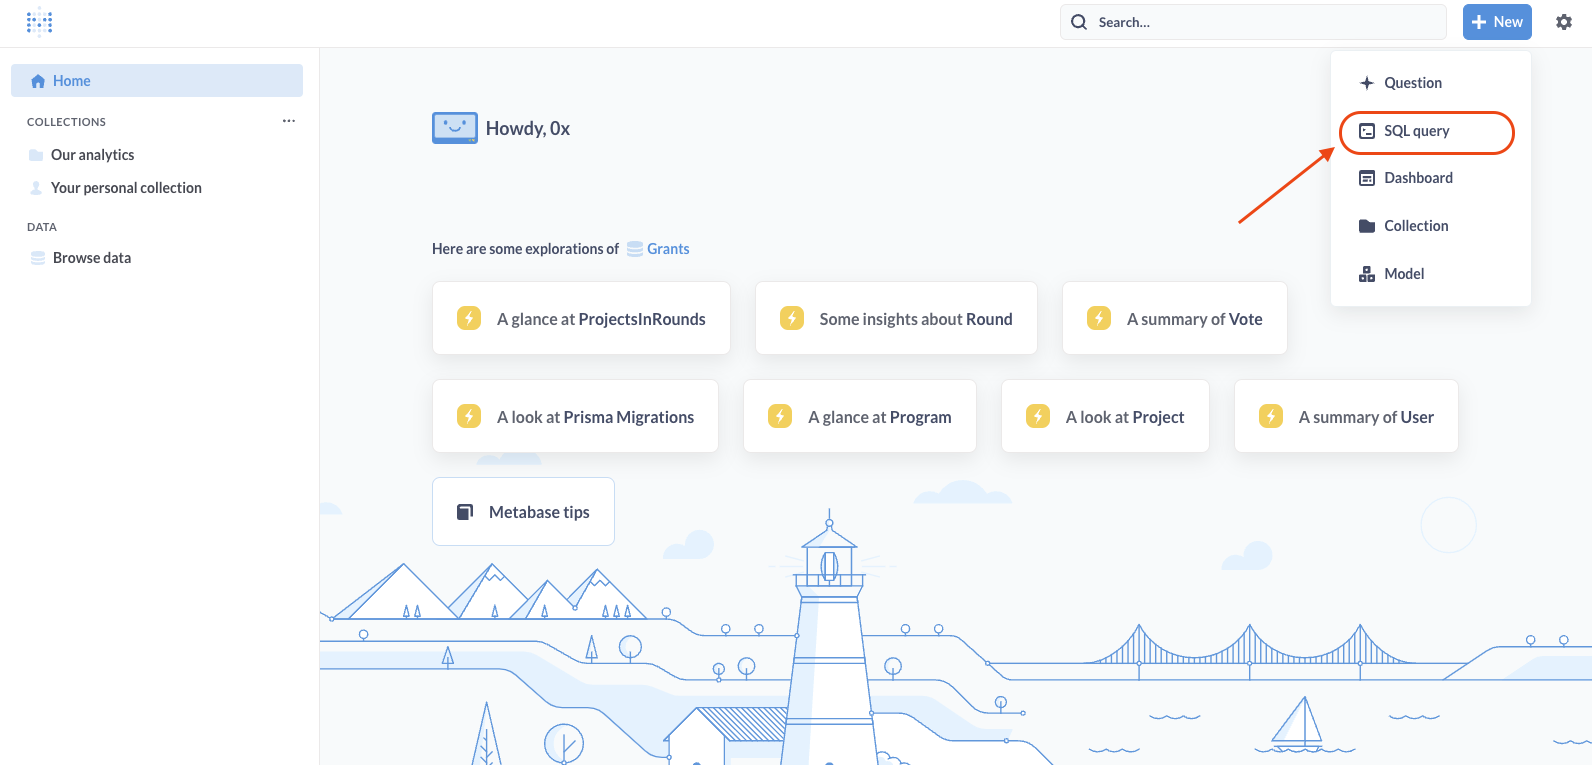Image resolution: width=1592 pixels, height=765 pixels.
Task: Open Some insights about Round
Action: point(896,318)
